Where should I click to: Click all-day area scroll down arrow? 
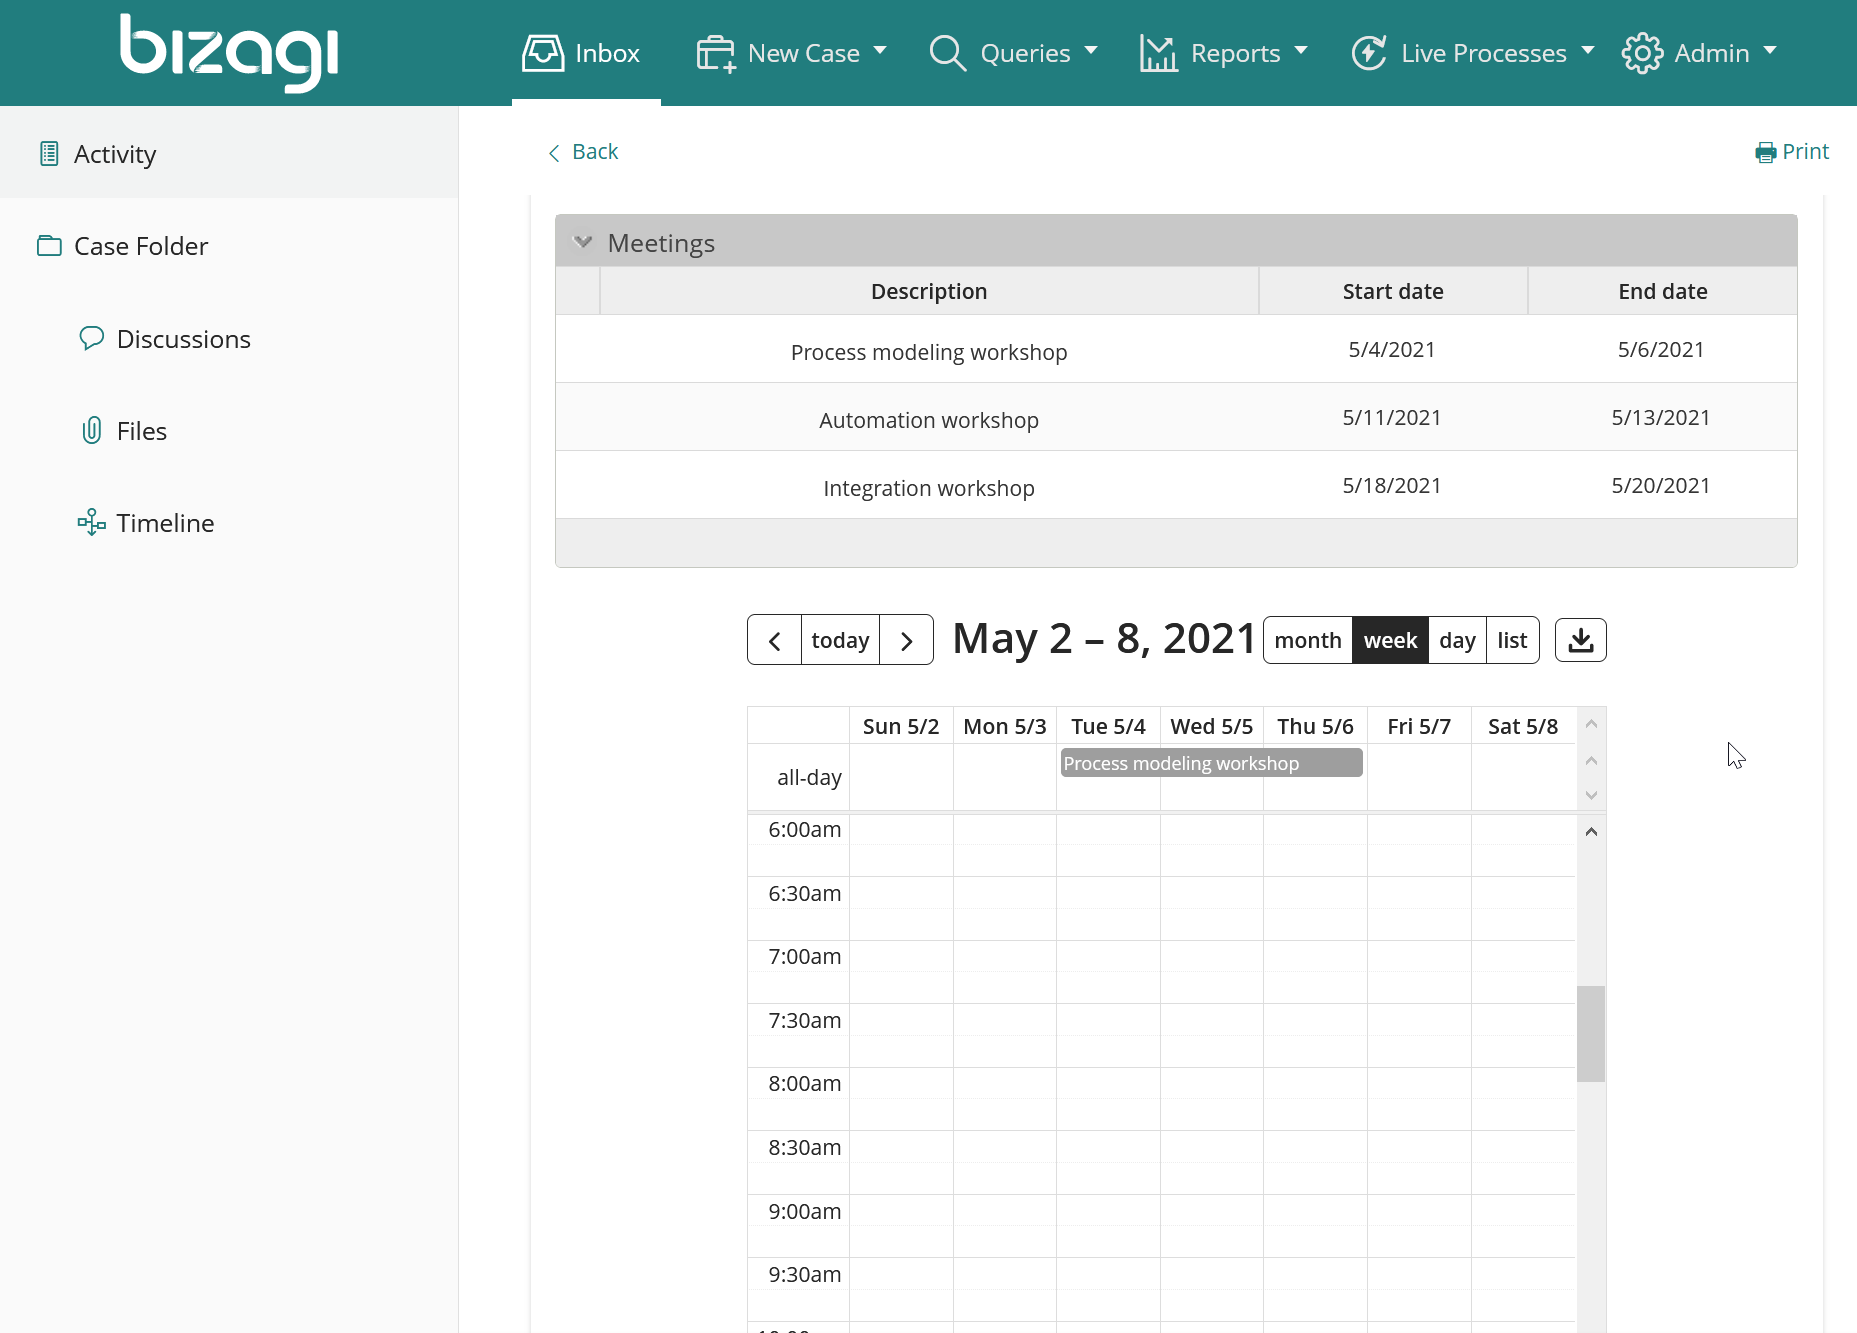coord(1591,795)
